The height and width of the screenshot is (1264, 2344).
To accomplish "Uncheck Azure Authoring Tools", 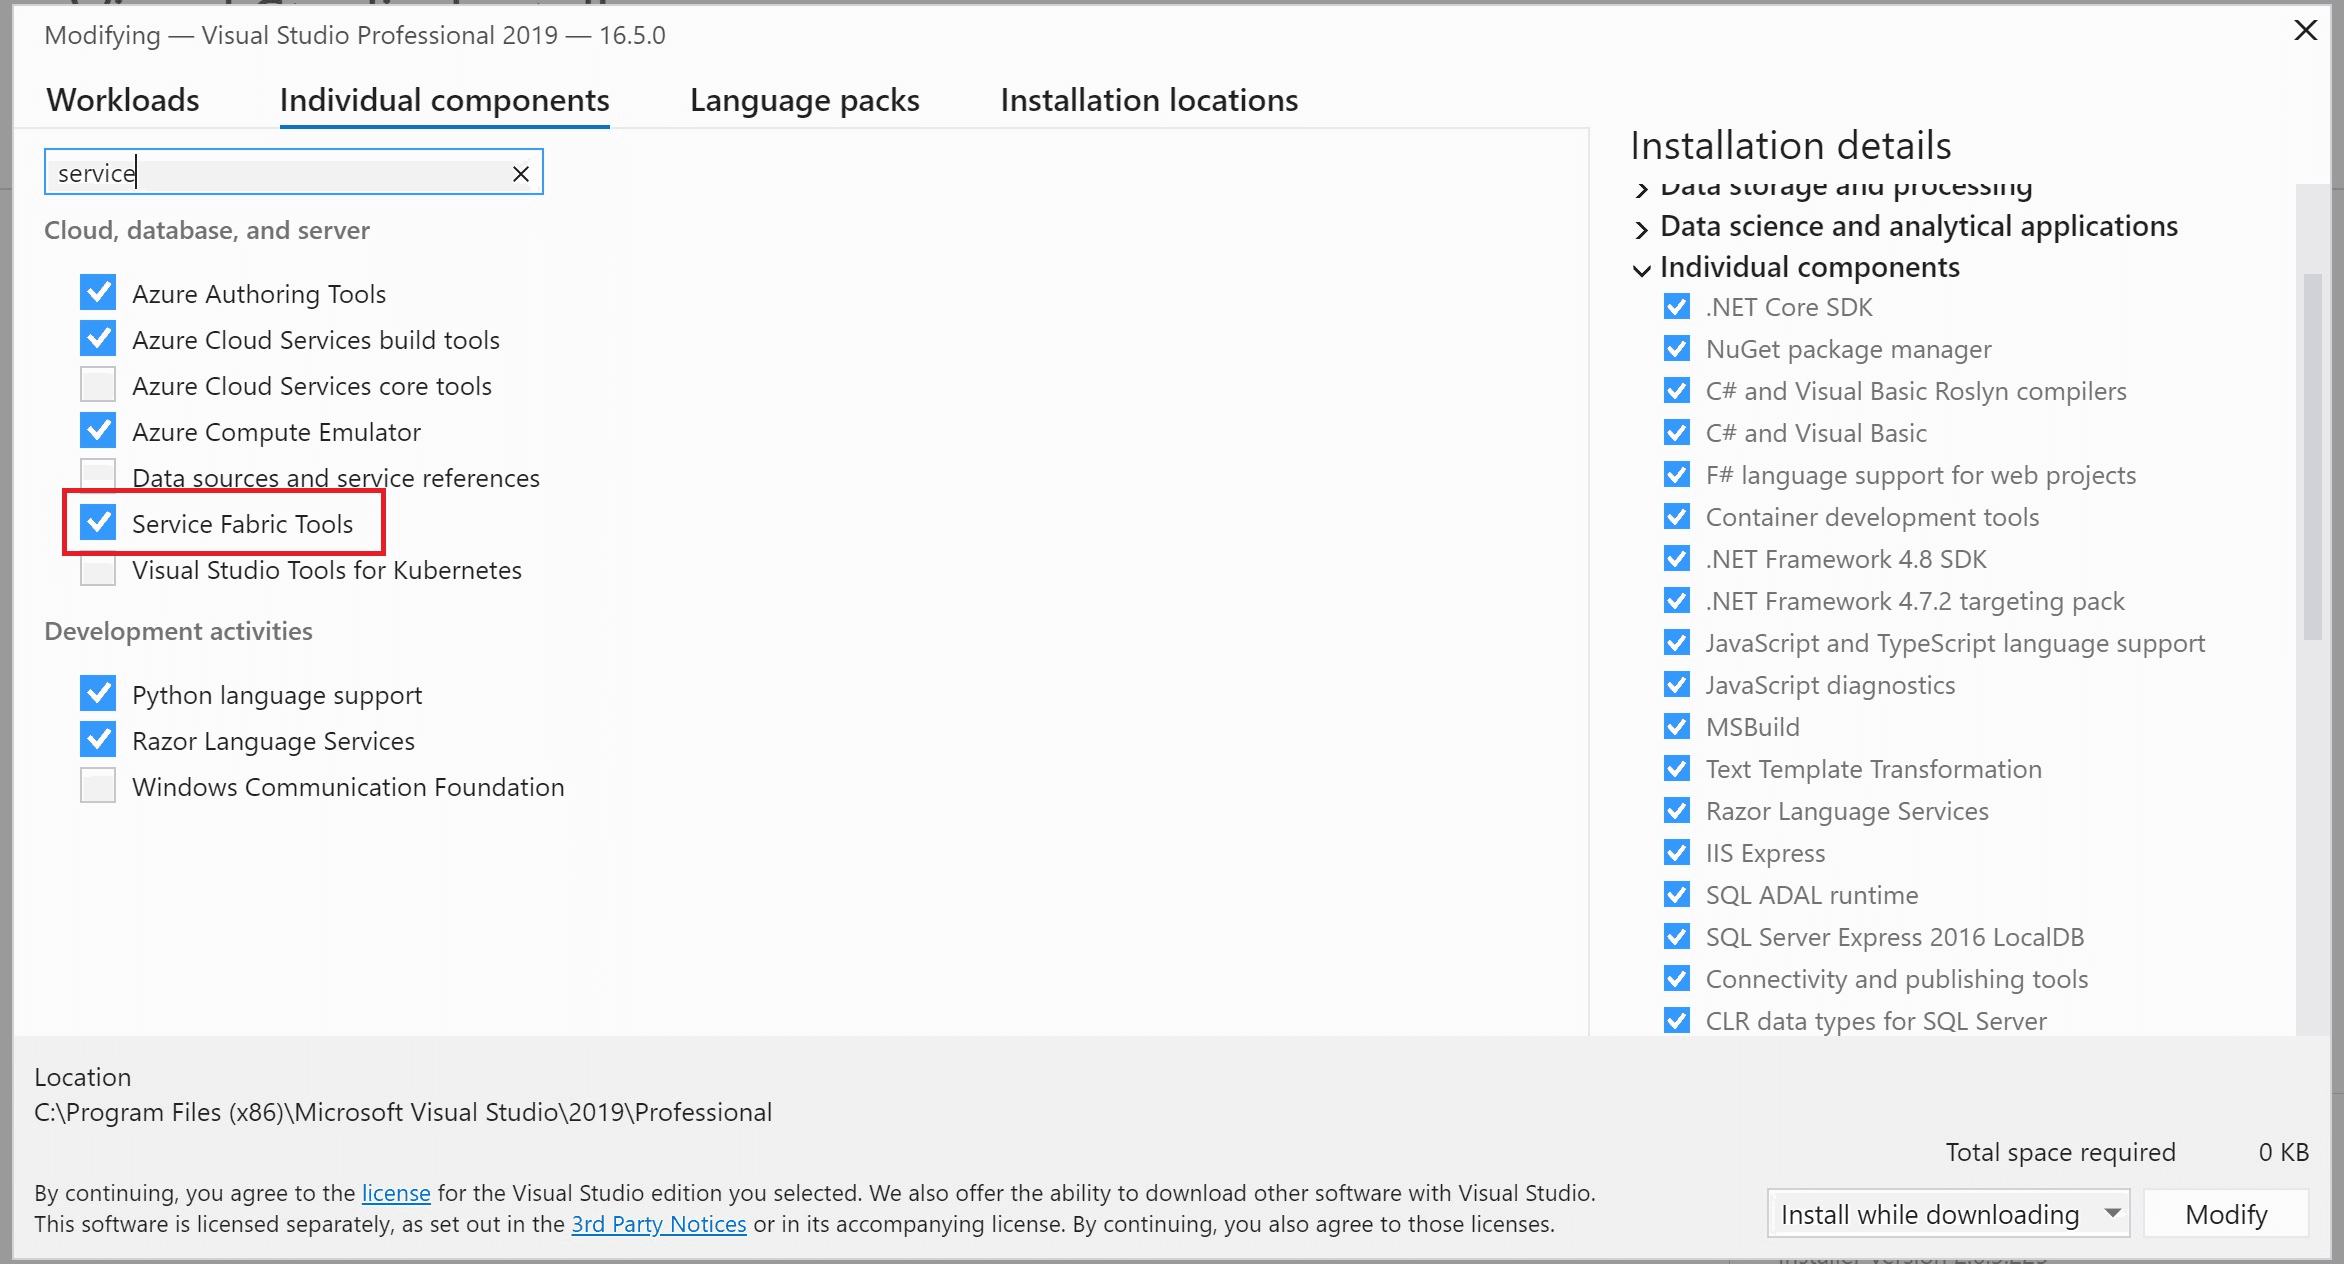I will tap(97, 292).
